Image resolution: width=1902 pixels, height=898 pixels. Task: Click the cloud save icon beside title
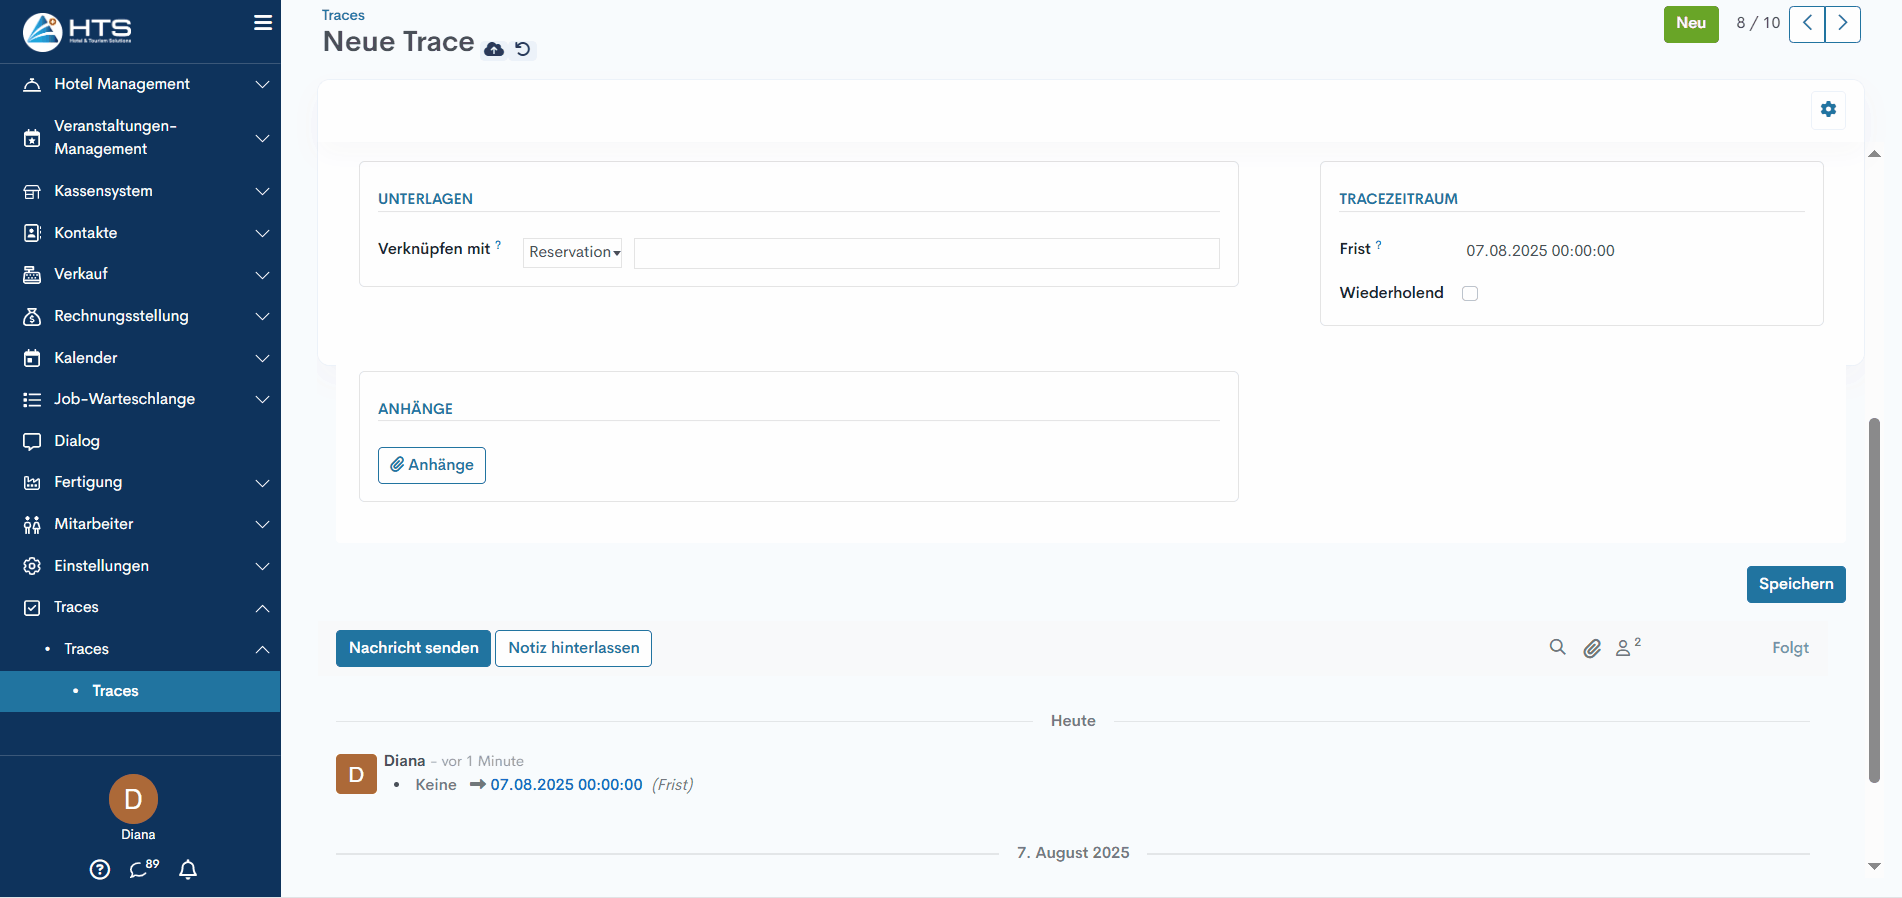point(494,49)
